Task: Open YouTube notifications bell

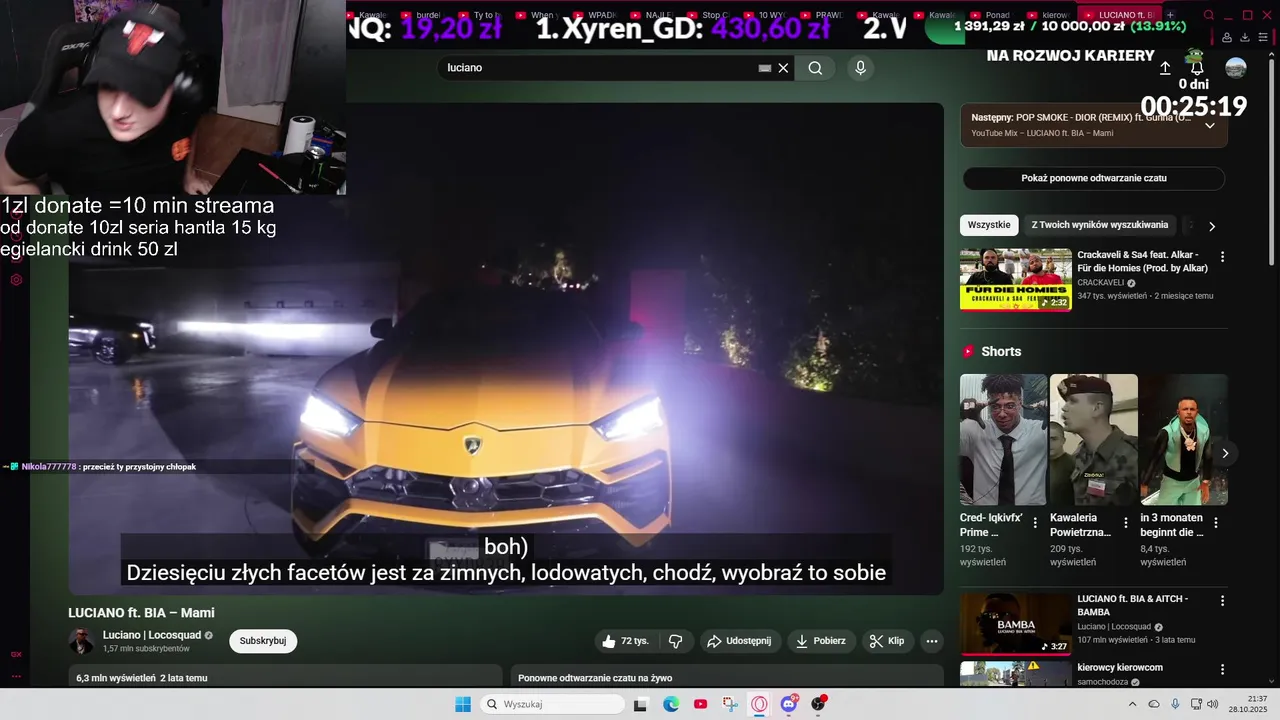Action: (x=1197, y=68)
